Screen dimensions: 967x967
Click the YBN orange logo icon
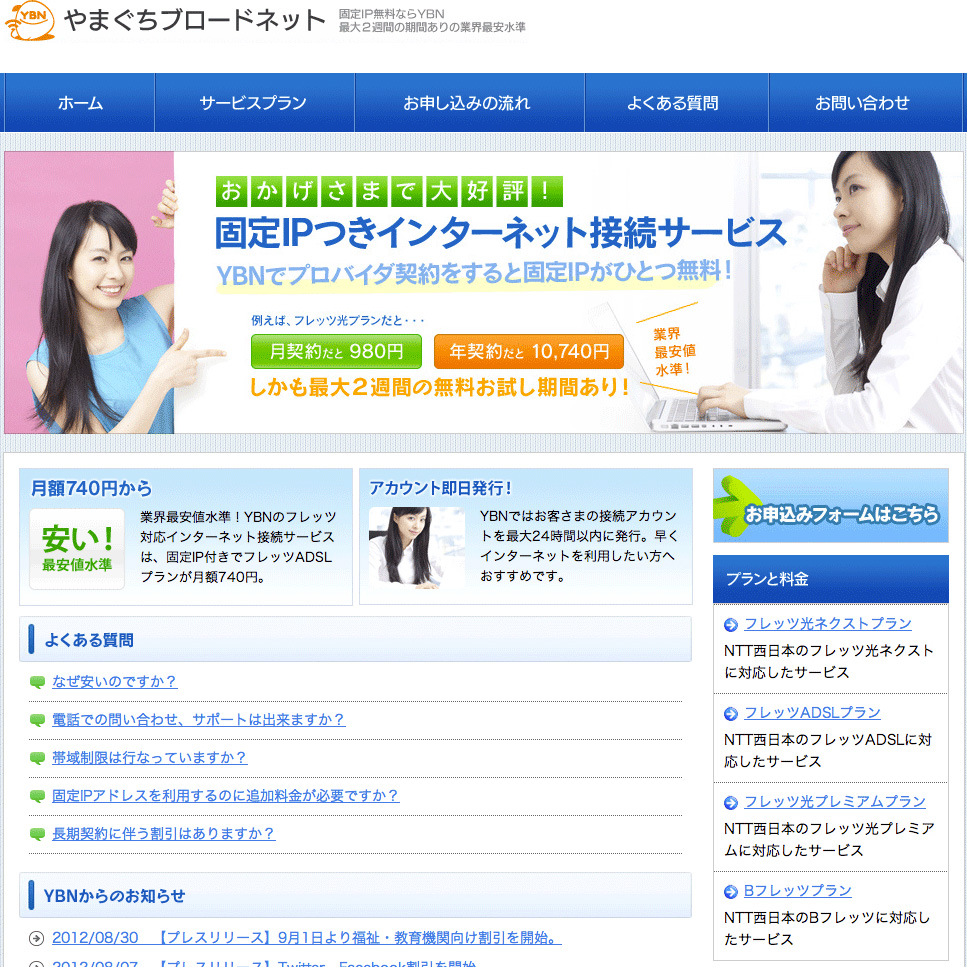coord(30,20)
